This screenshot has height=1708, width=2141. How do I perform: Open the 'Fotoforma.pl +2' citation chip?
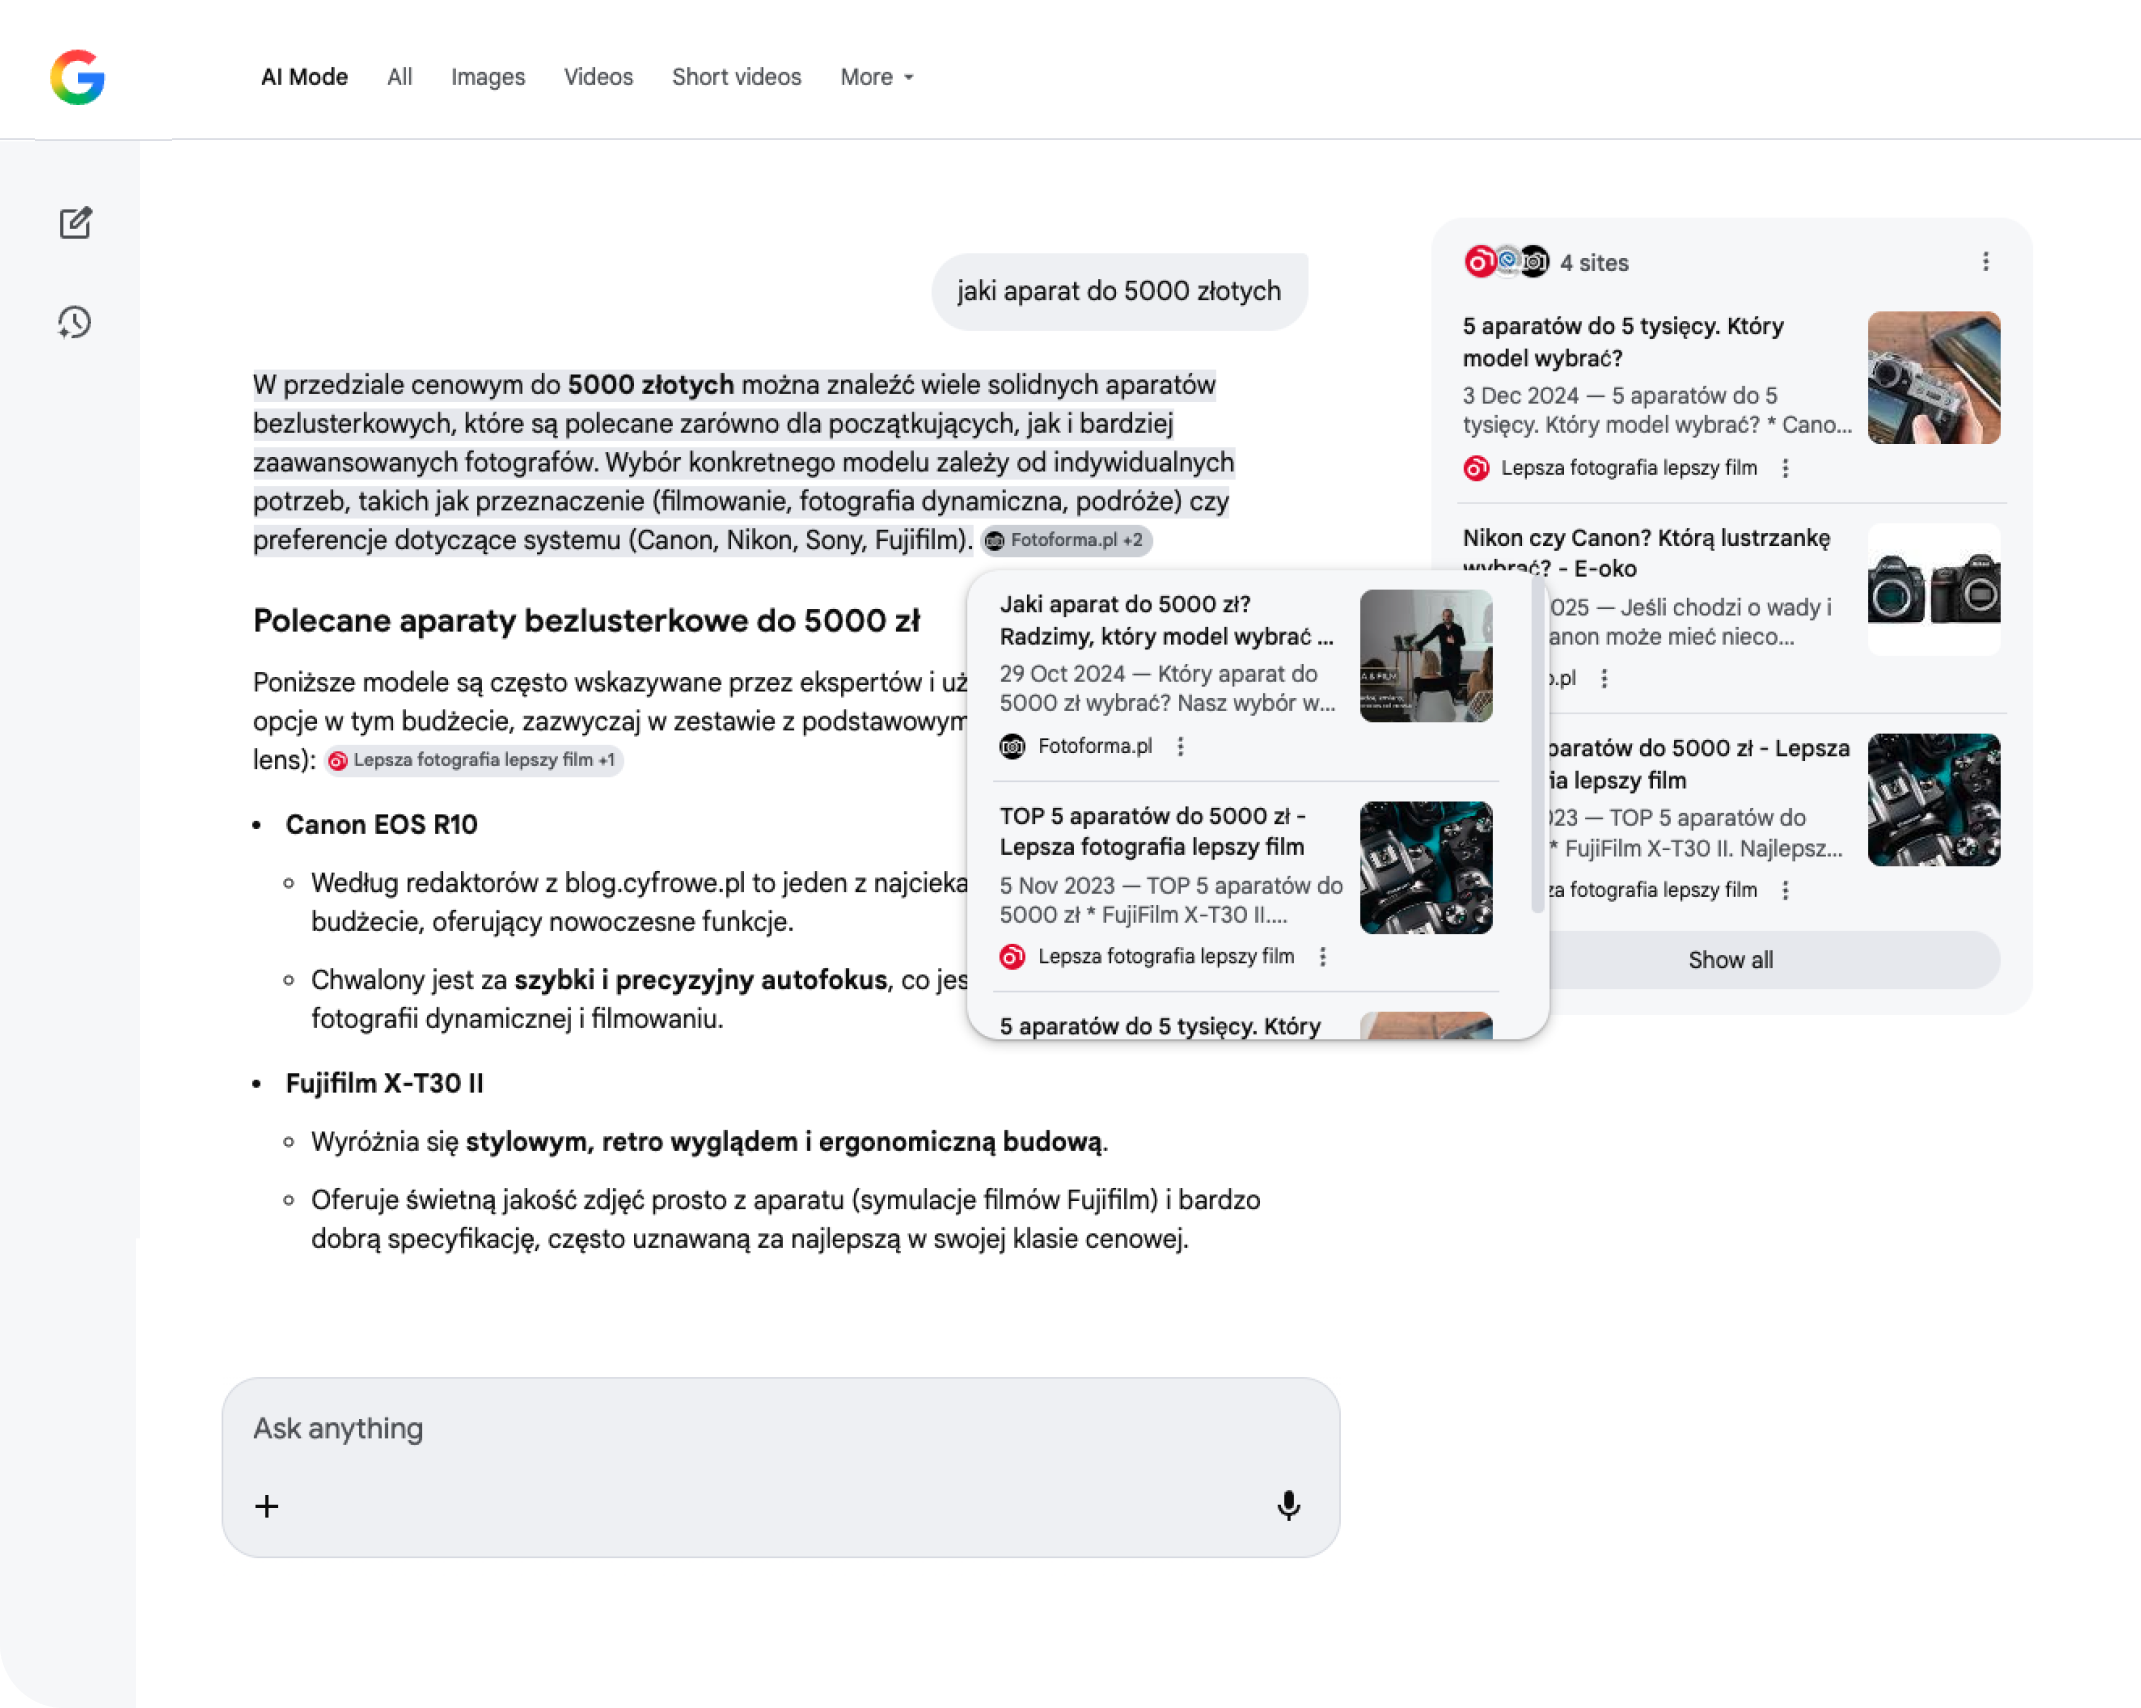[x=1066, y=541]
